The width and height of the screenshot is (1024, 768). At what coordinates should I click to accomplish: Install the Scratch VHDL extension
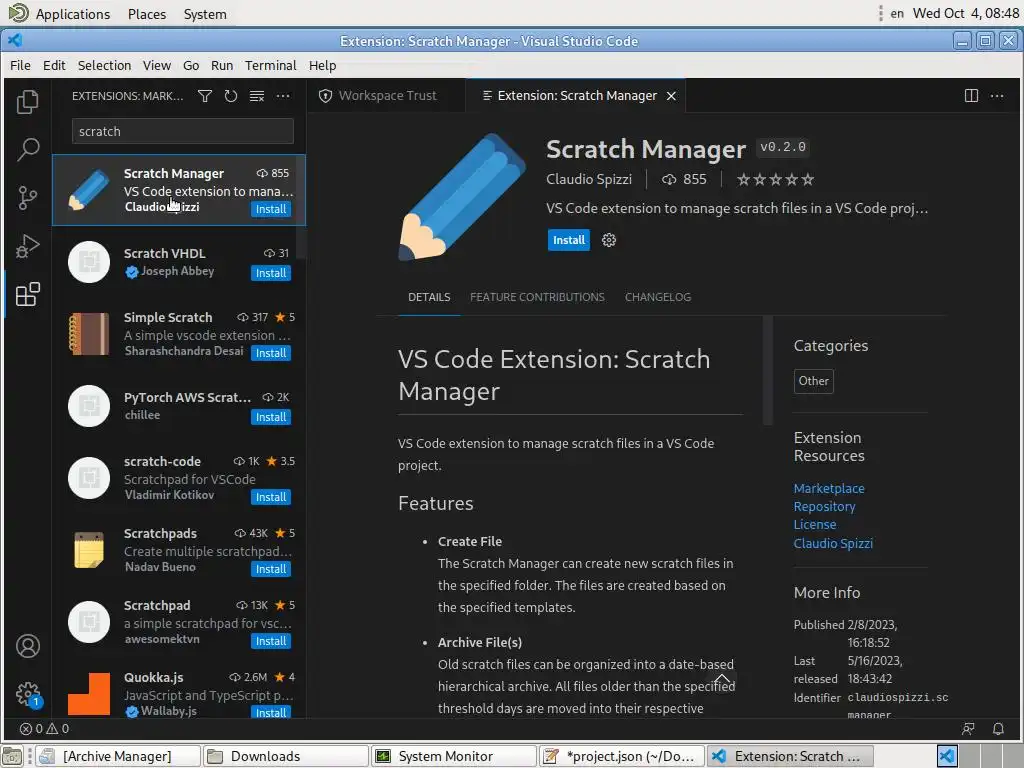270,273
